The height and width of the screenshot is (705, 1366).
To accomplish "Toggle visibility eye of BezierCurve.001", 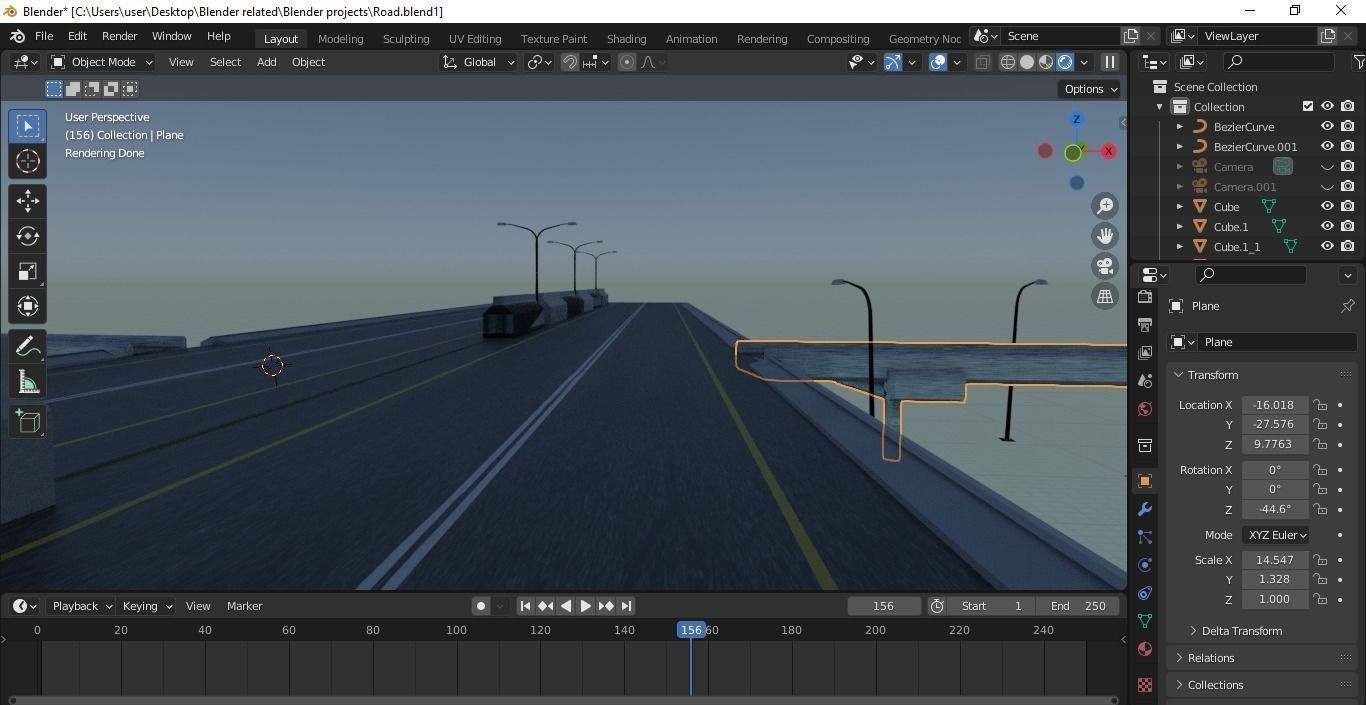I will coord(1327,147).
